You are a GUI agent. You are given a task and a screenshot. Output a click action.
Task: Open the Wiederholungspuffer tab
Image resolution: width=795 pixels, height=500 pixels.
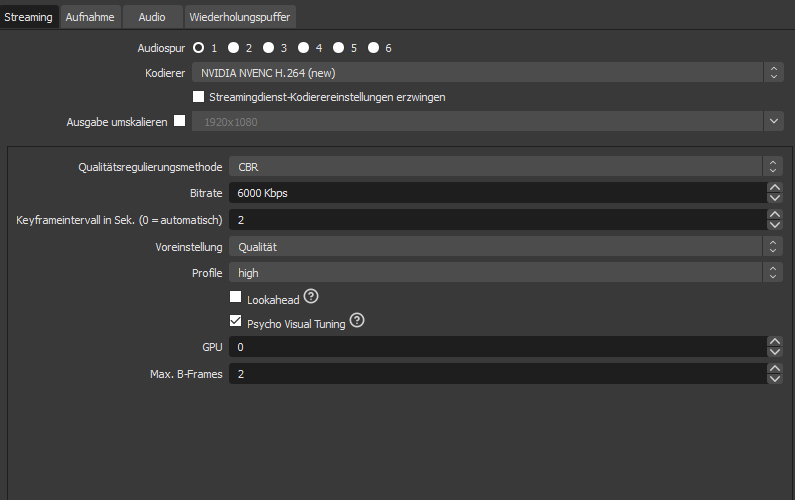[x=239, y=16]
